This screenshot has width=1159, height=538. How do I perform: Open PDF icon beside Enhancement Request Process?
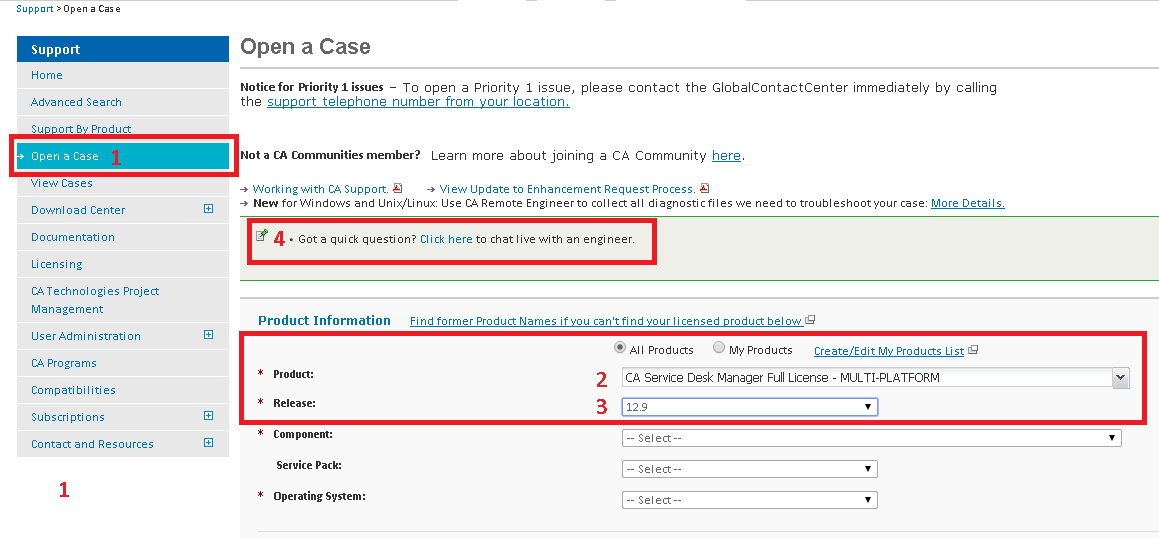click(704, 188)
